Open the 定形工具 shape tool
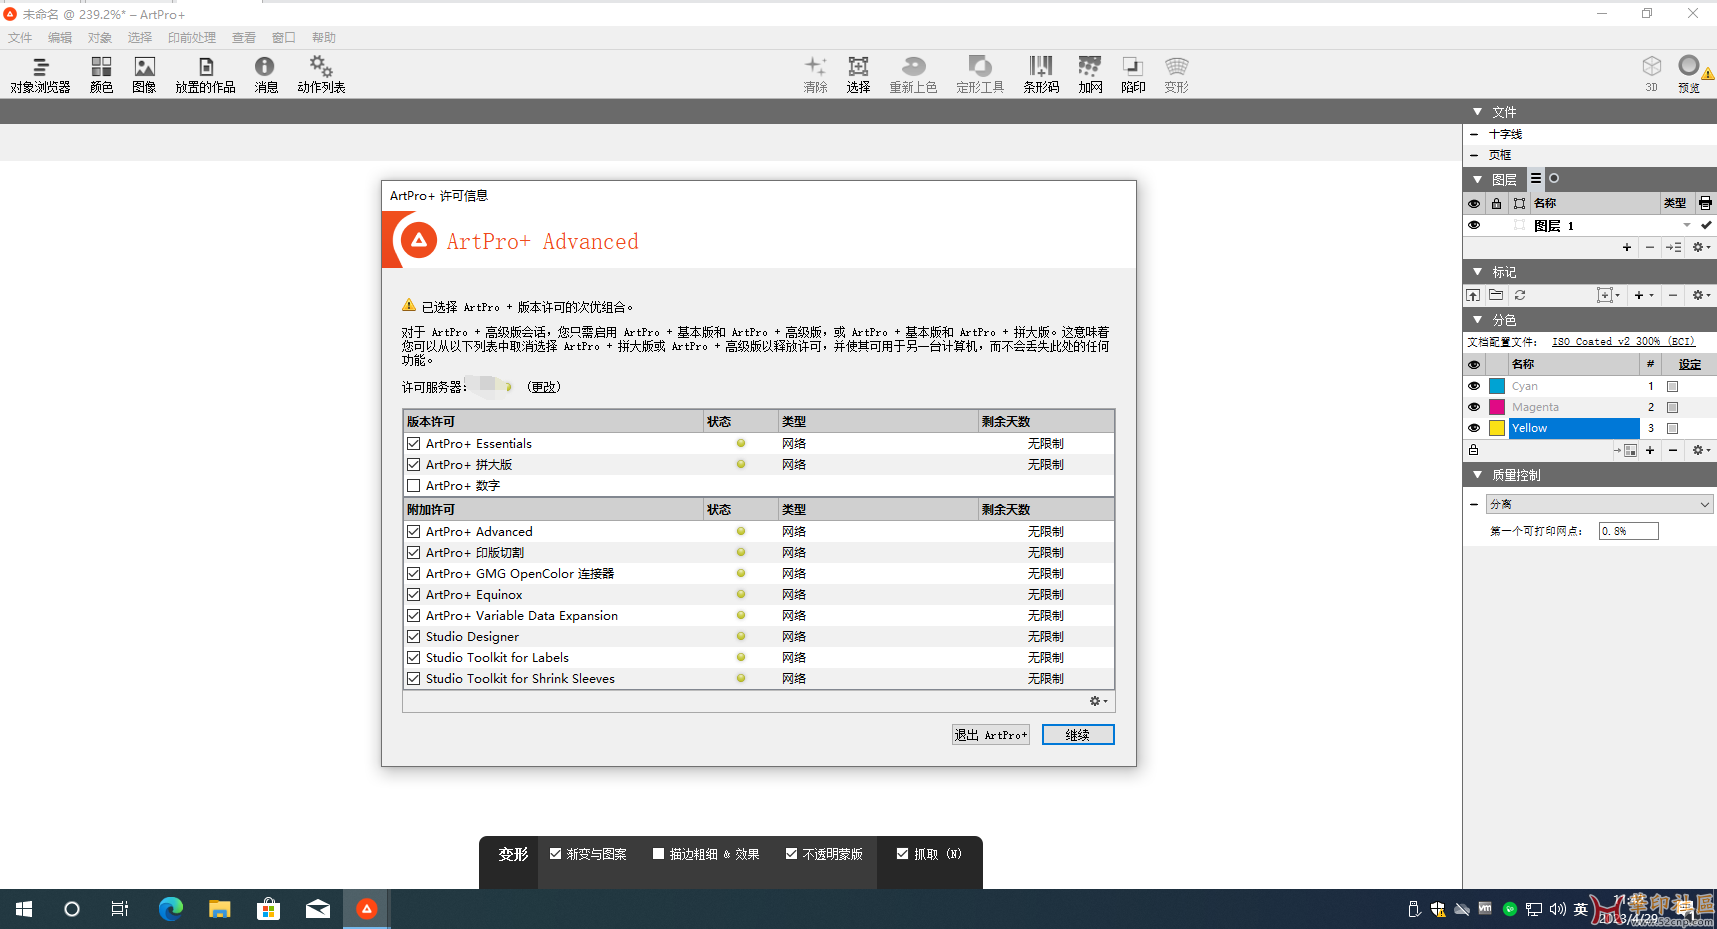Viewport: 1717px width, 929px height. pyautogui.click(x=980, y=75)
